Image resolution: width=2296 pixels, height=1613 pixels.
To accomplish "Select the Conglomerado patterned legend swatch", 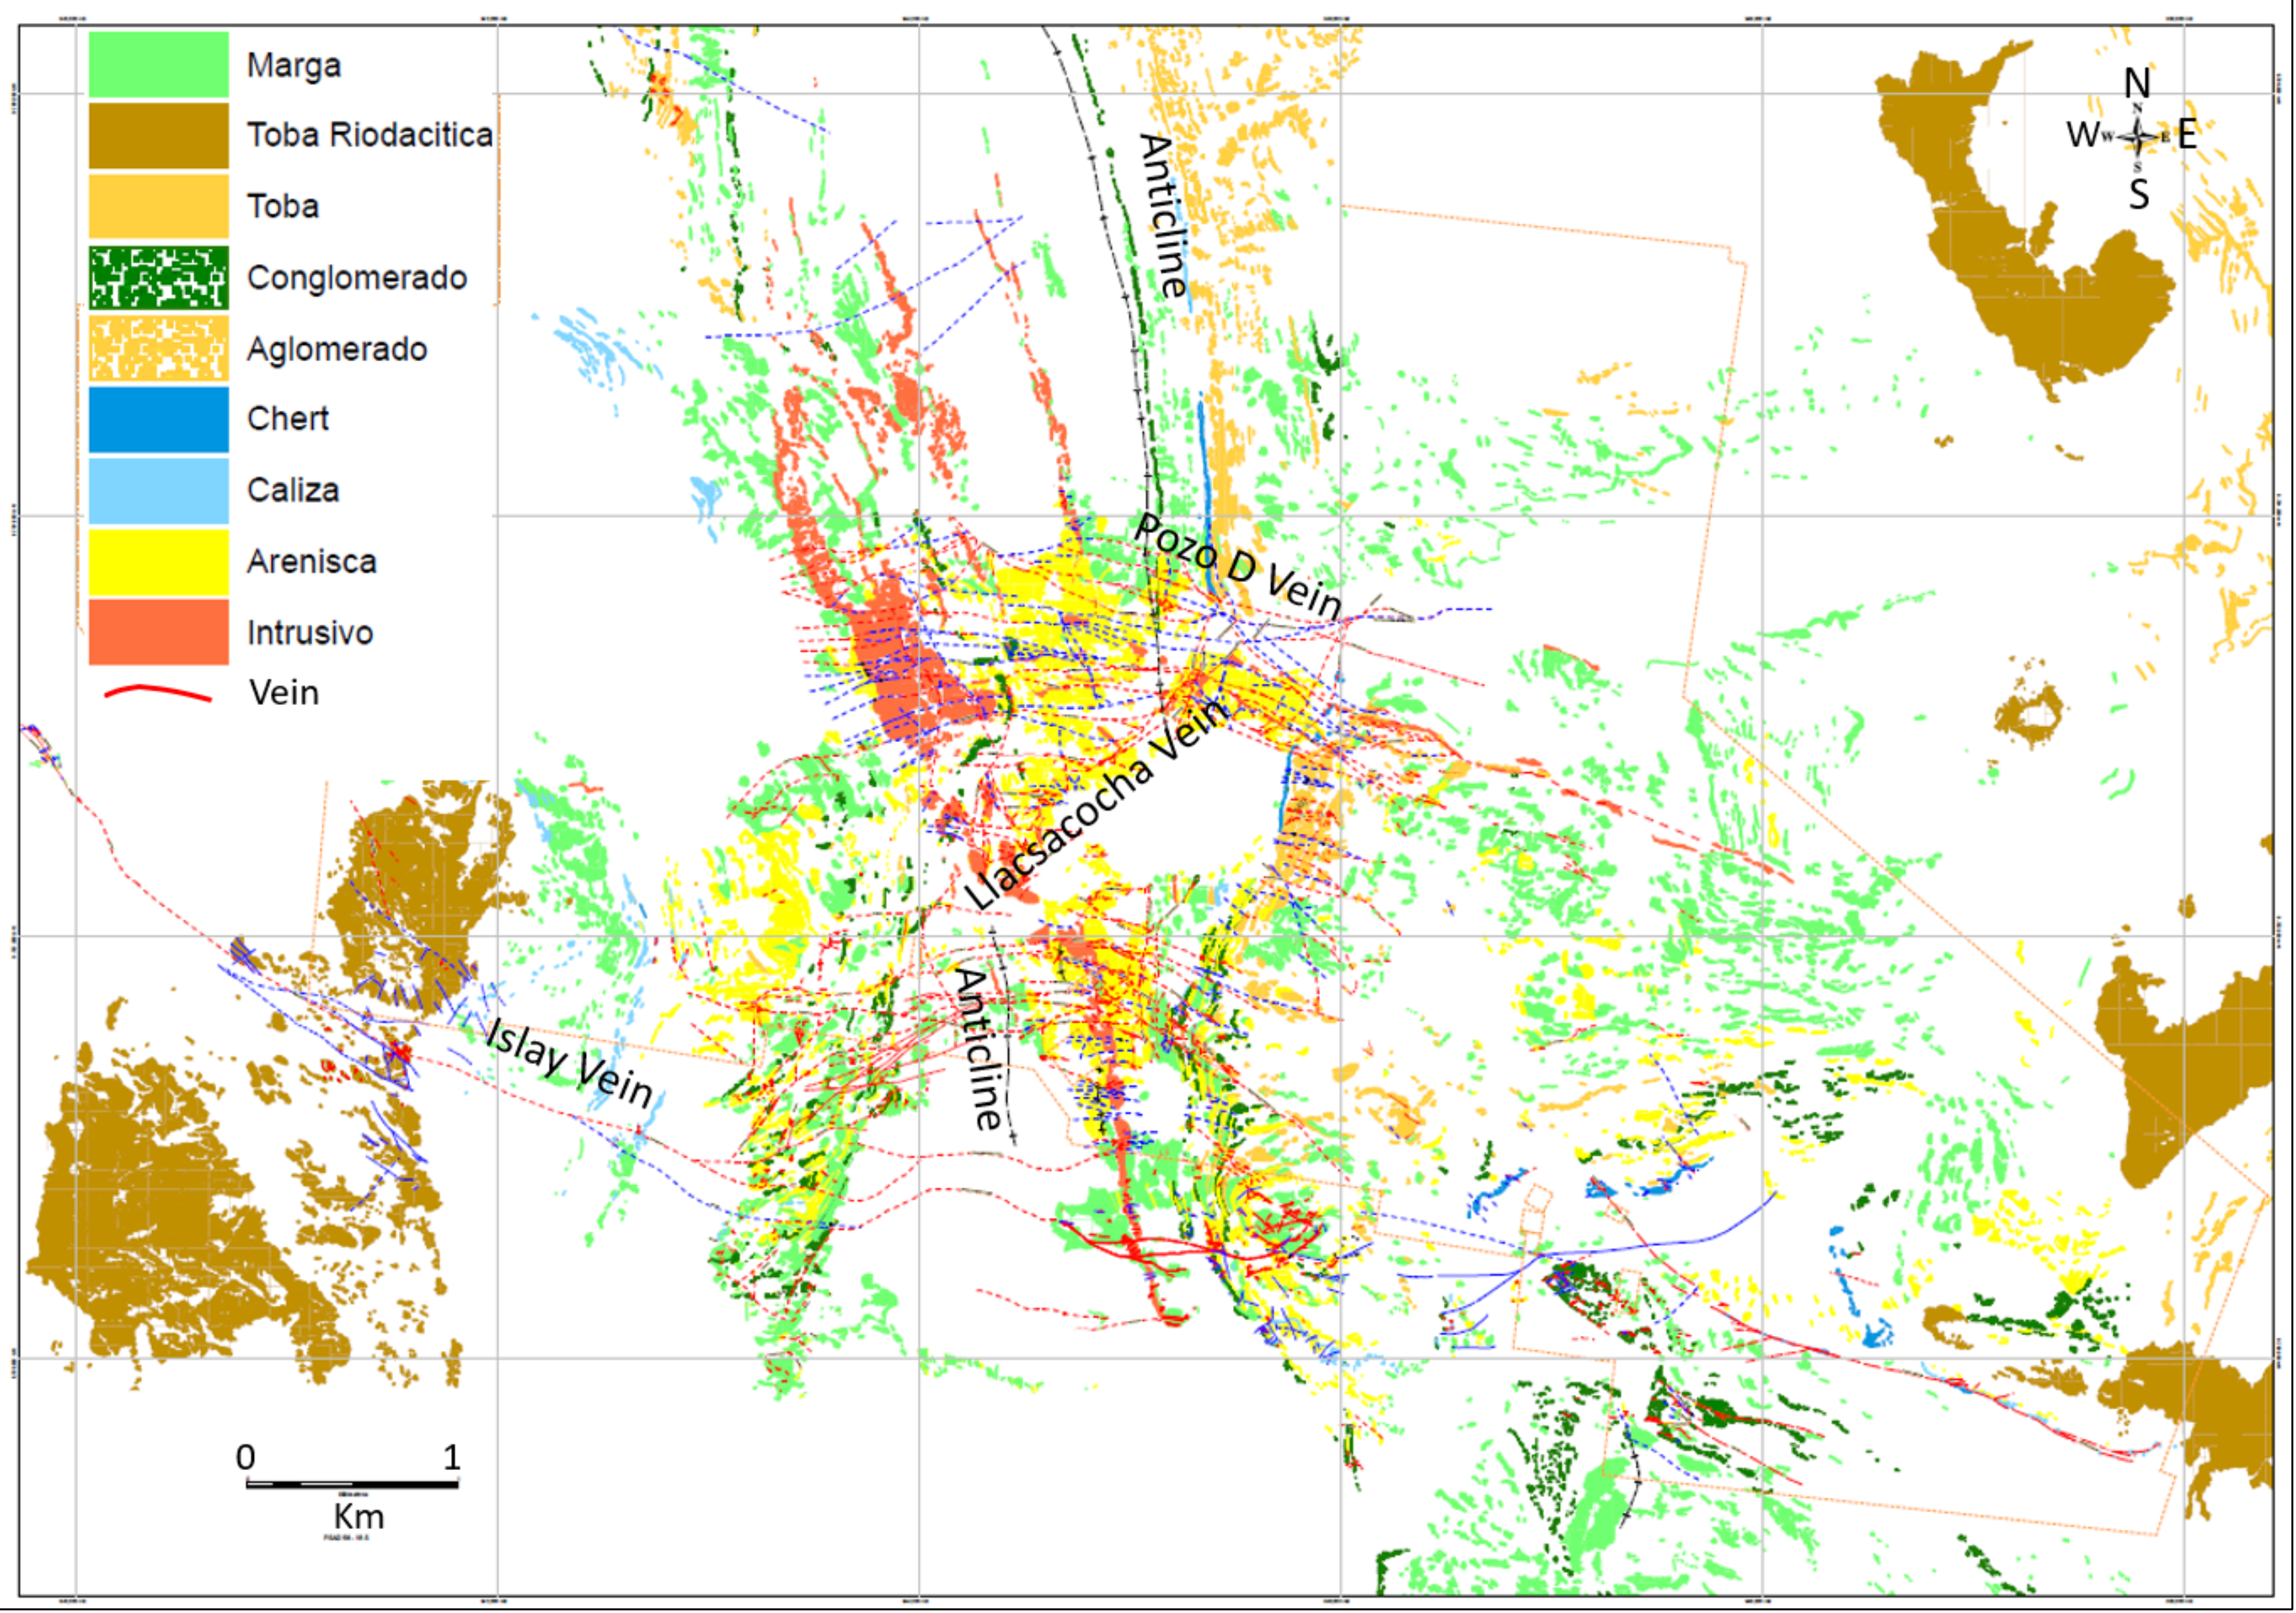I will pyautogui.click(x=158, y=277).
